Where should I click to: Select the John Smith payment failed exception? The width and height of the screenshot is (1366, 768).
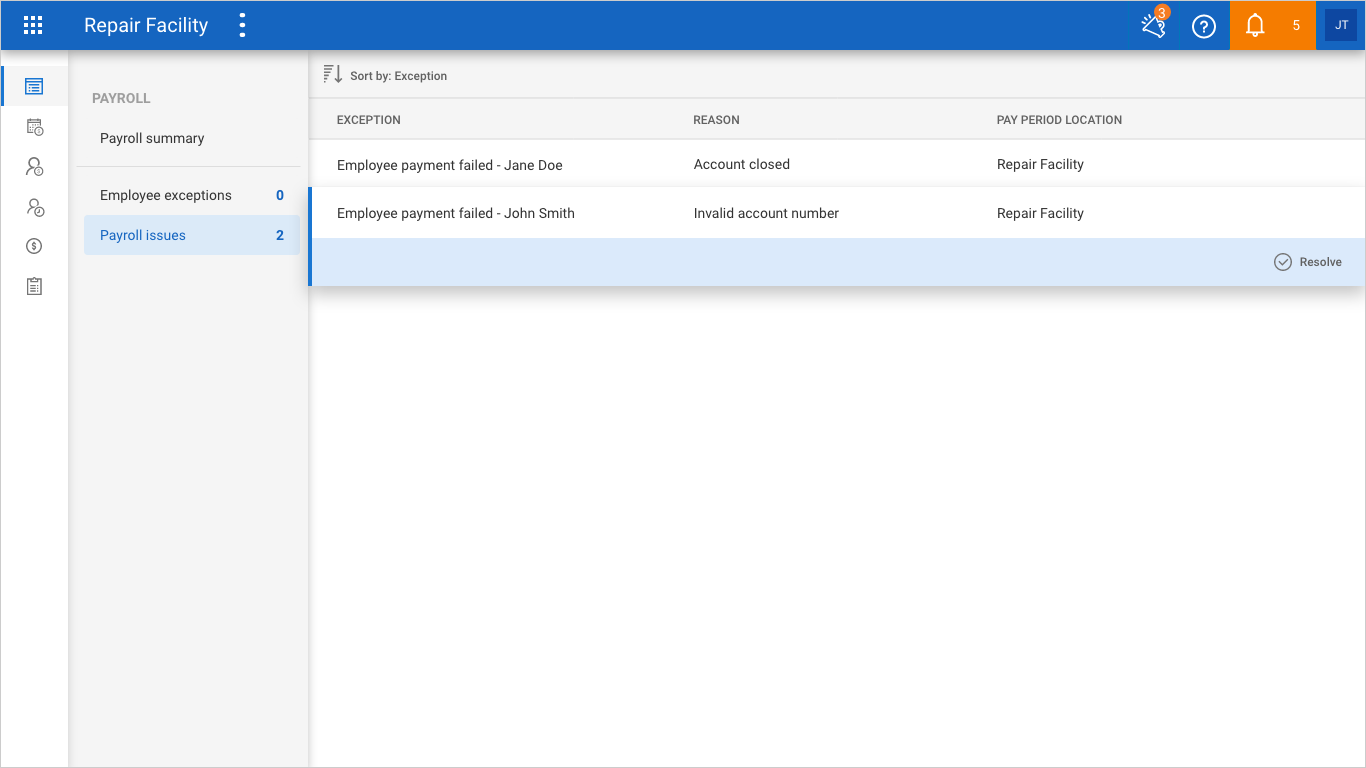456,213
